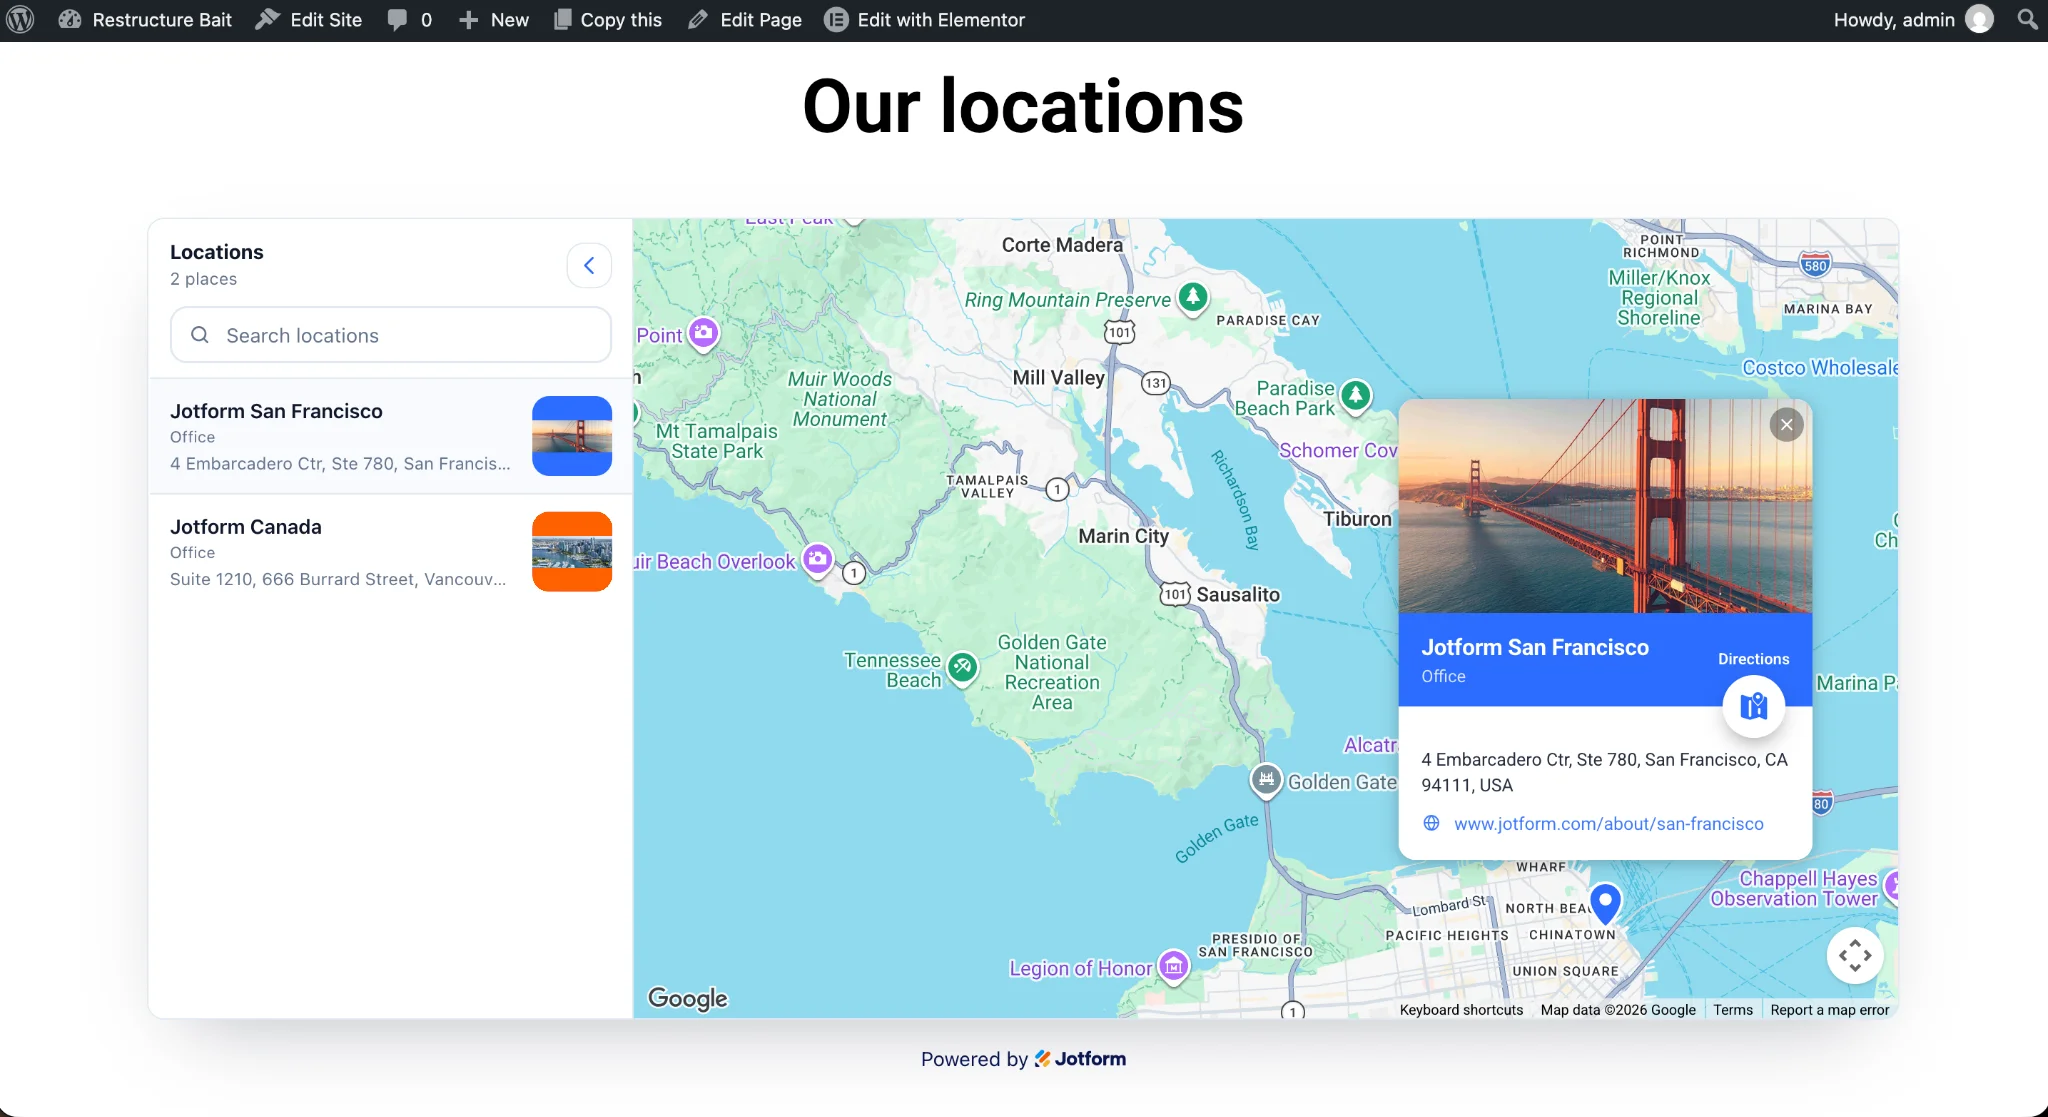Add New content from admin bar
This screenshot has height=1117, width=2048.
[494, 20]
